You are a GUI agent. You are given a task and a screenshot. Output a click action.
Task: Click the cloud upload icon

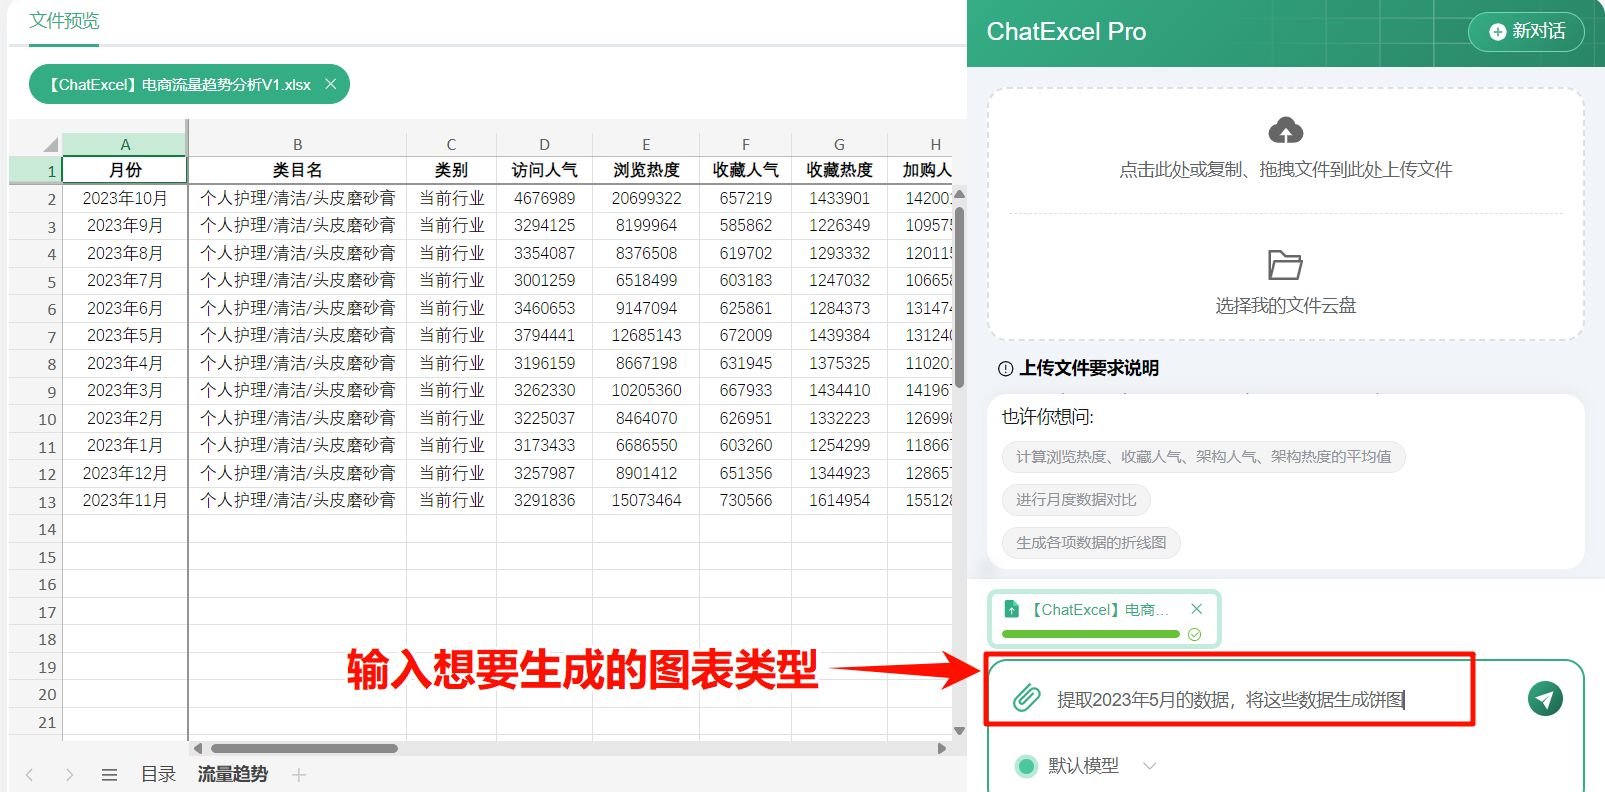click(x=1285, y=131)
